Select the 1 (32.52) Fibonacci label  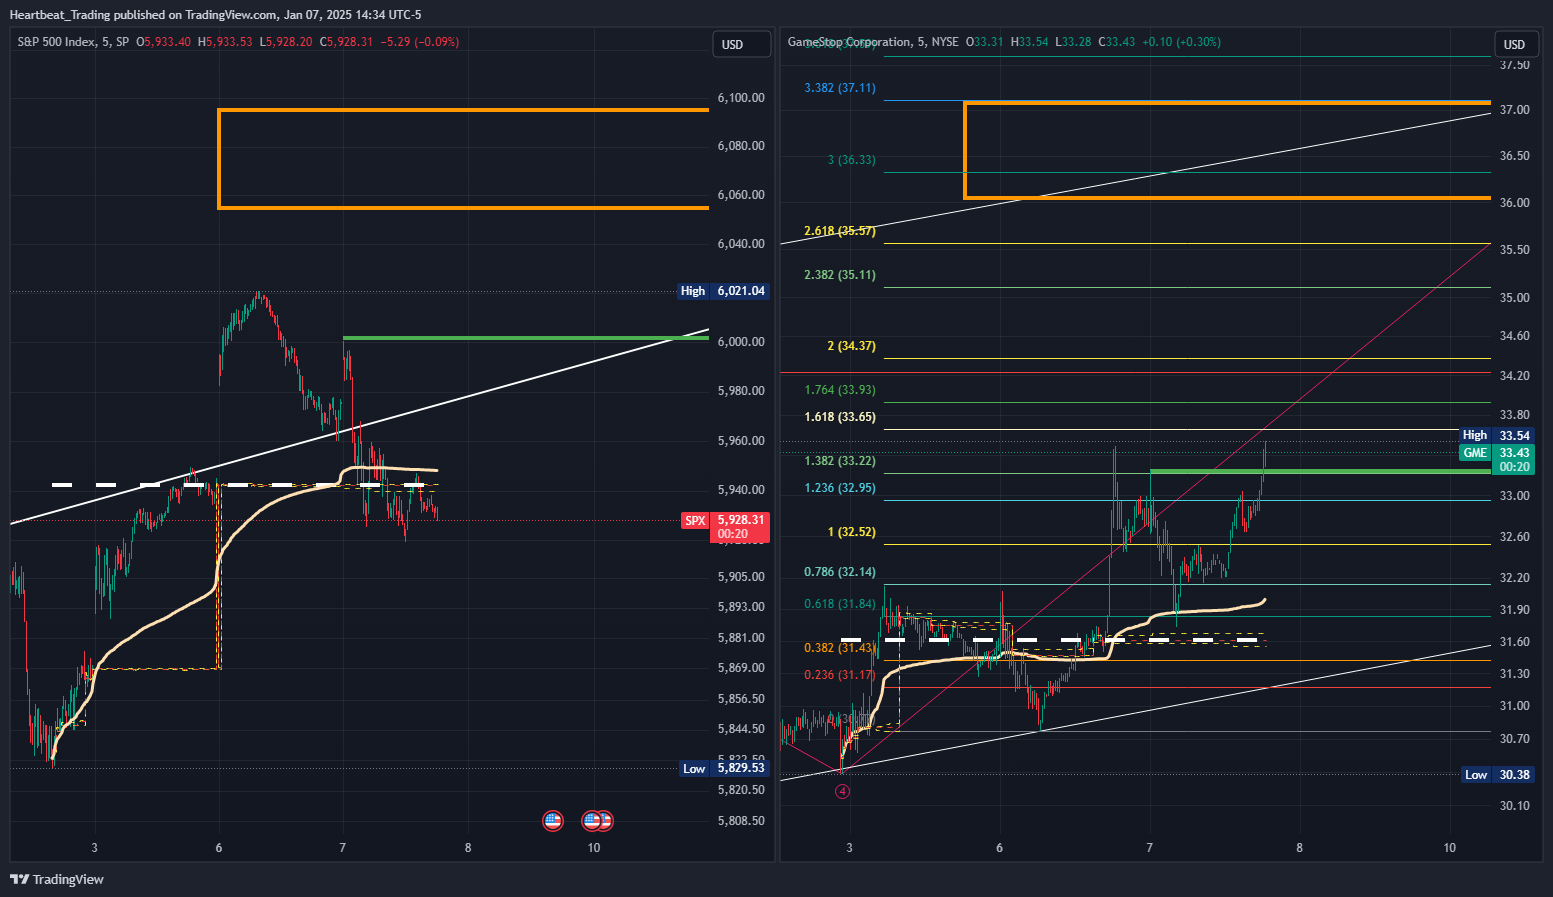click(x=851, y=532)
